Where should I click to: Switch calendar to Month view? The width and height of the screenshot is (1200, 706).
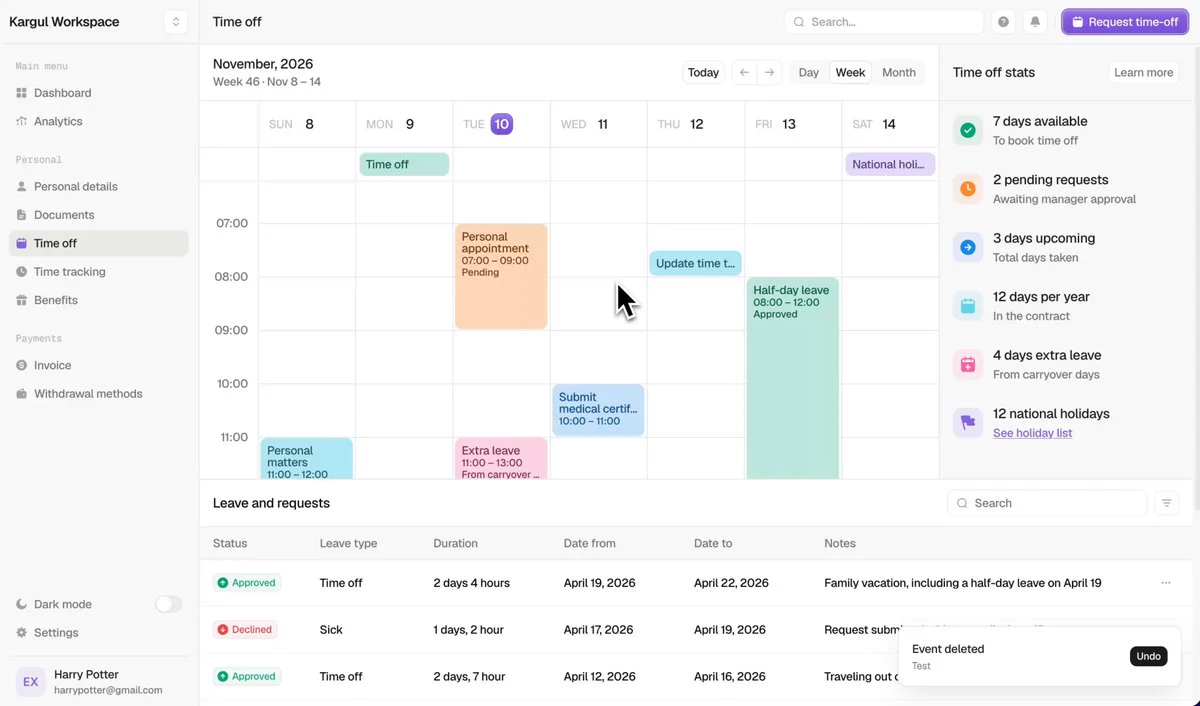click(x=899, y=72)
